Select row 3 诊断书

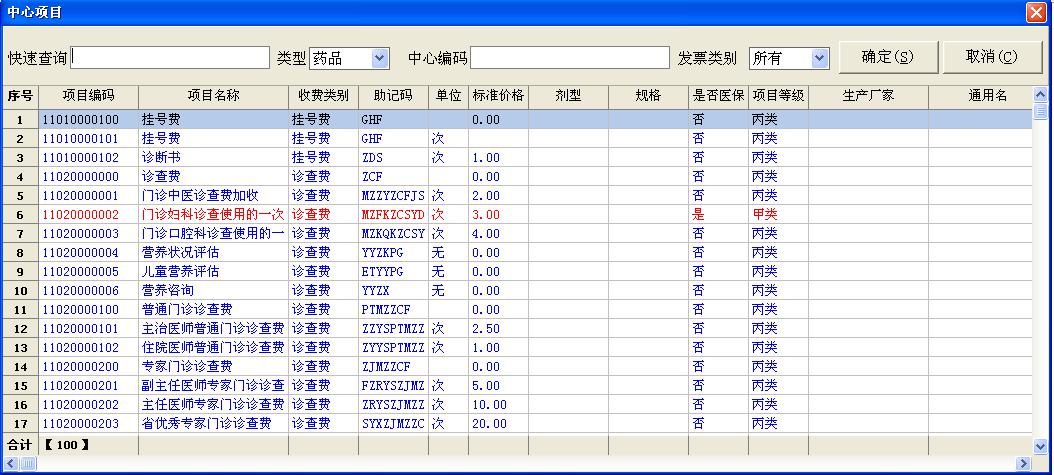pyautogui.click(x=213, y=158)
